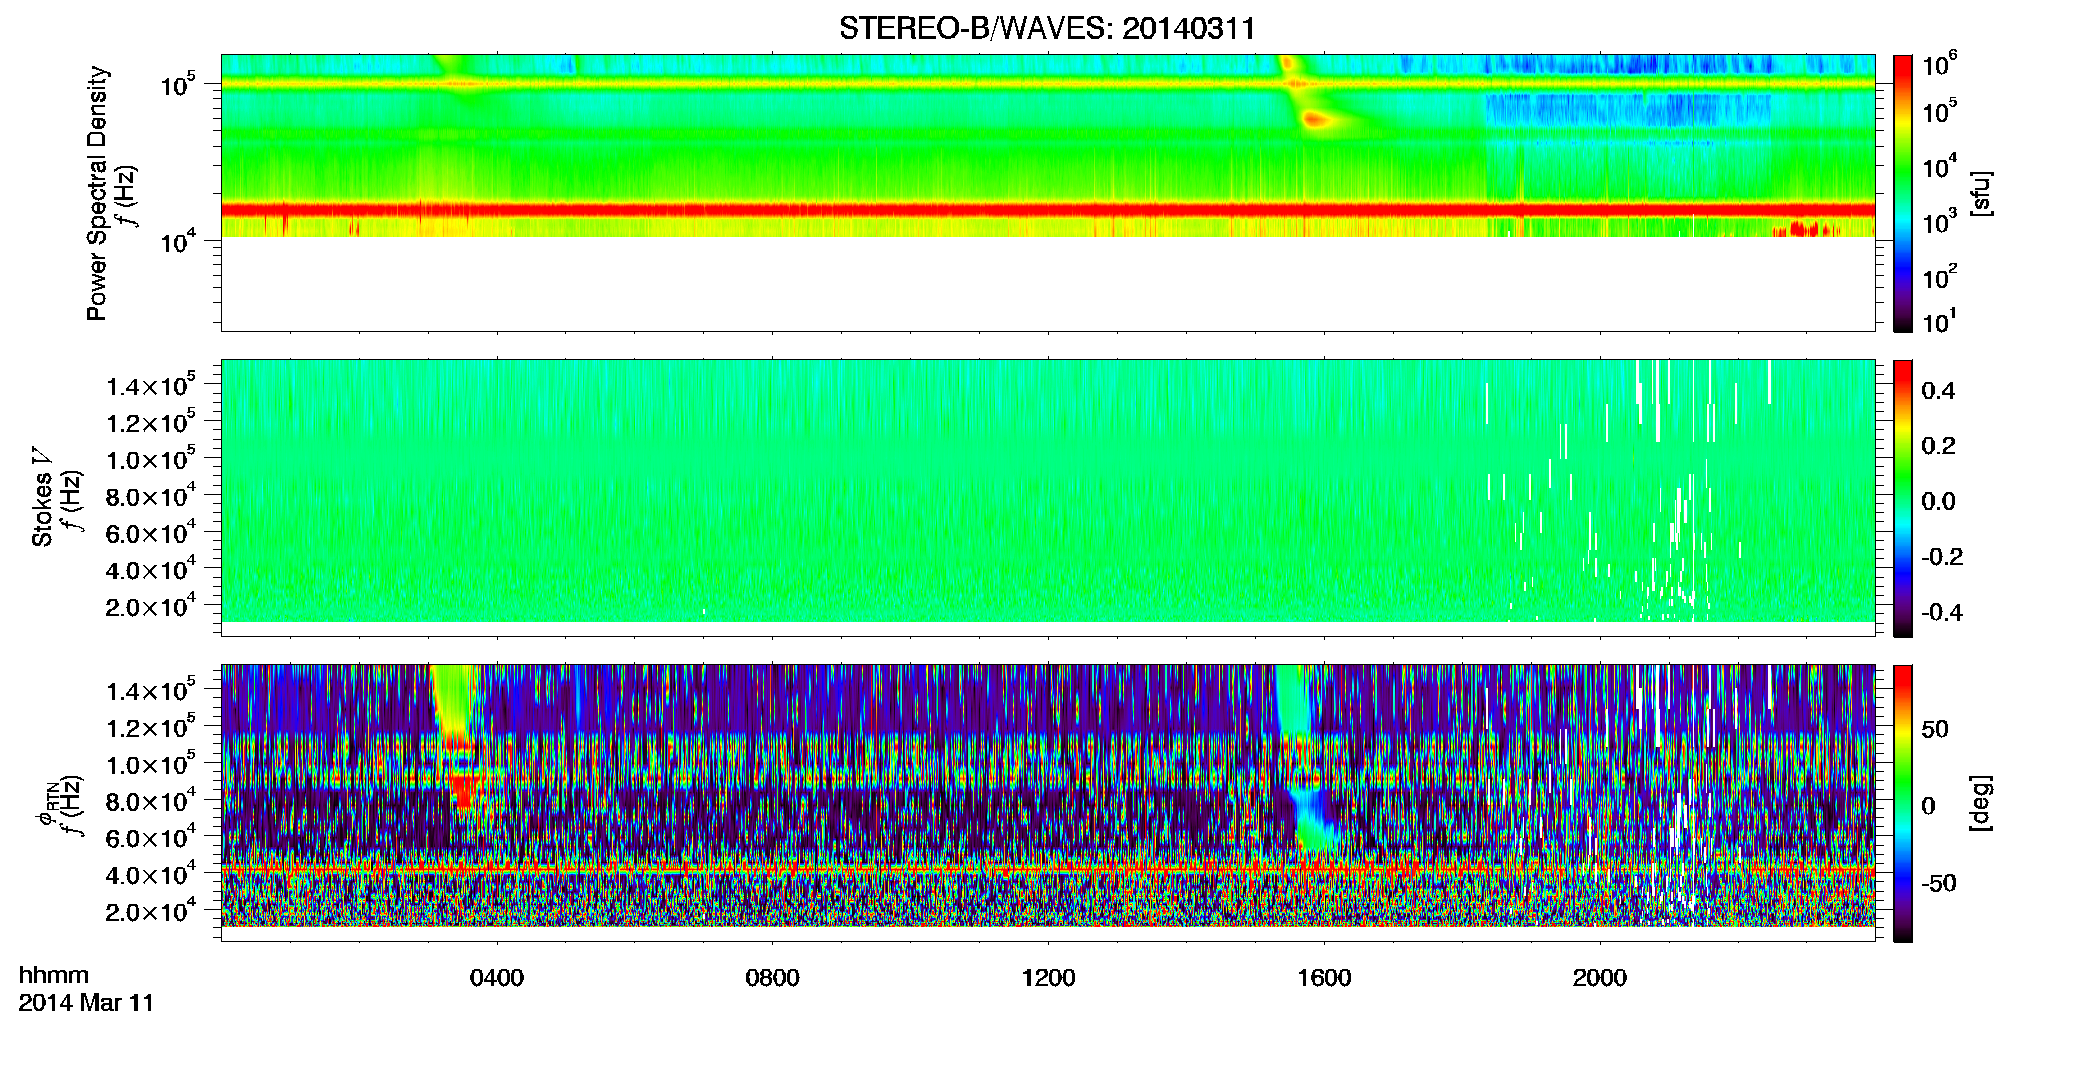The height and width of the screenshot is (1080, 2096).
Task: Click the Stokes V axis label
Action: pyautogui.click(x=42, y=497)
